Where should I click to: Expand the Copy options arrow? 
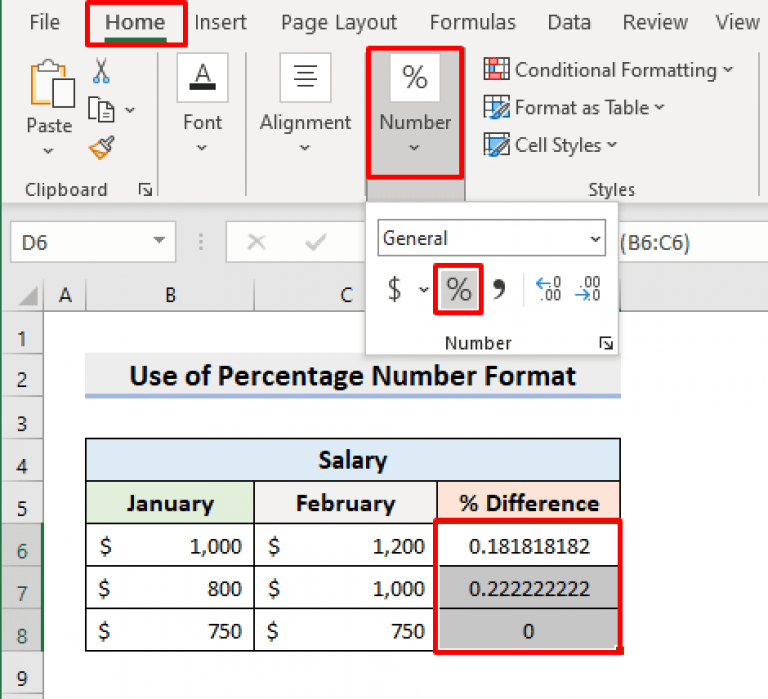coord(130,110)
